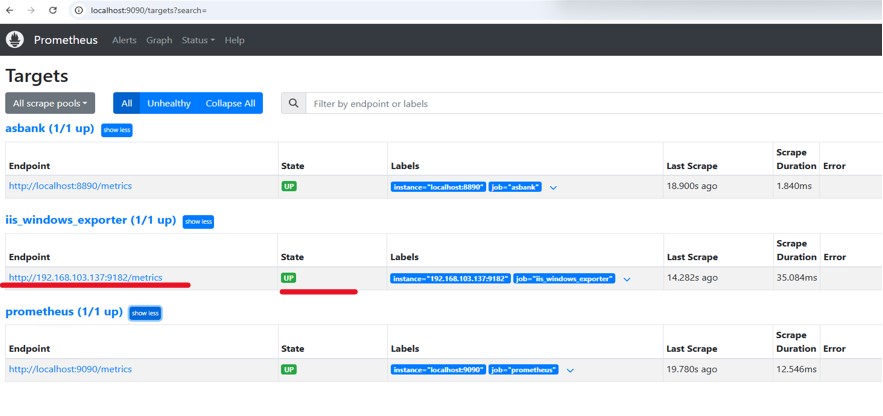Open the localhost:8890 metrics endpoint link
The image size is (883, 416).
point(70,186)
